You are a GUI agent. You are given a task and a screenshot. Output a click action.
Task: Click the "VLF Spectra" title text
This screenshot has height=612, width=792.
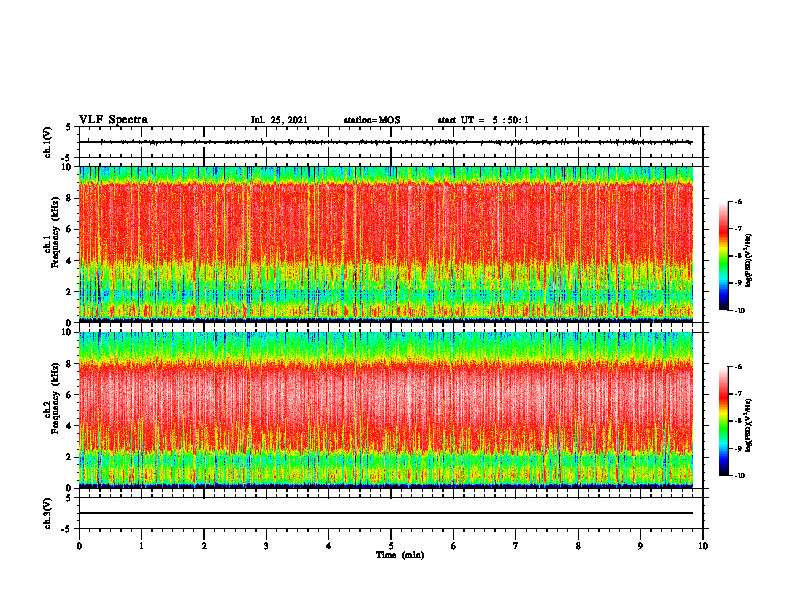(x=113, y=120)
